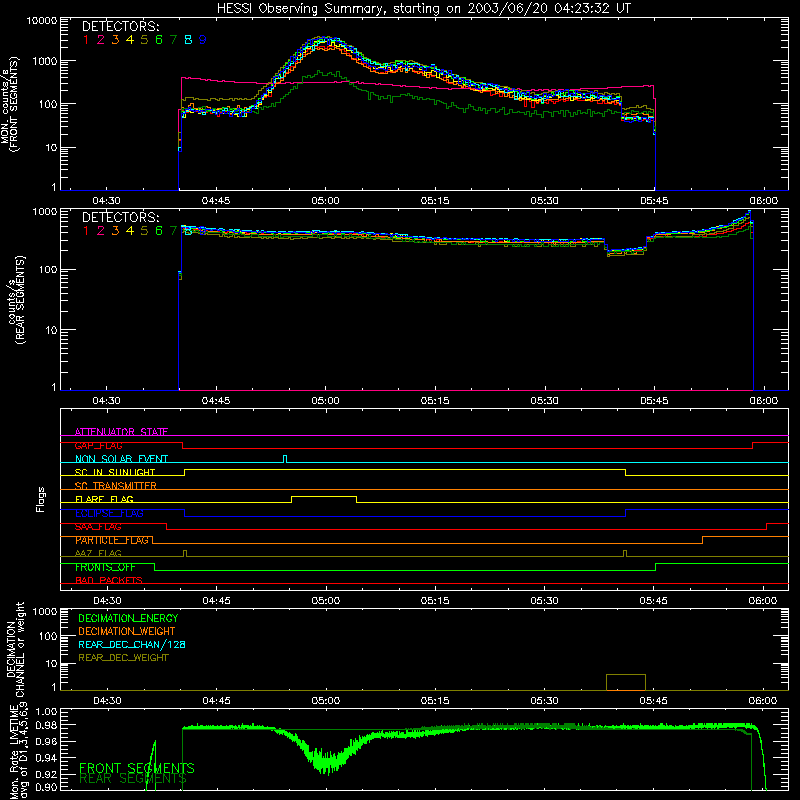Click the second AAZ_FLAG spike near 05:41
The image size is (800, 800).
click(625, 554)
